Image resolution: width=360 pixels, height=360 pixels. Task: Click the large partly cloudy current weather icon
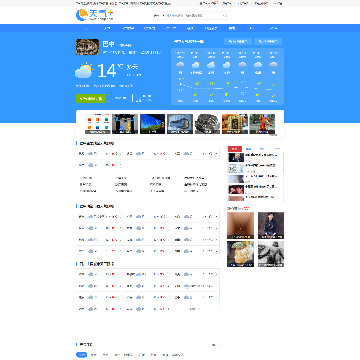(84, 71)
